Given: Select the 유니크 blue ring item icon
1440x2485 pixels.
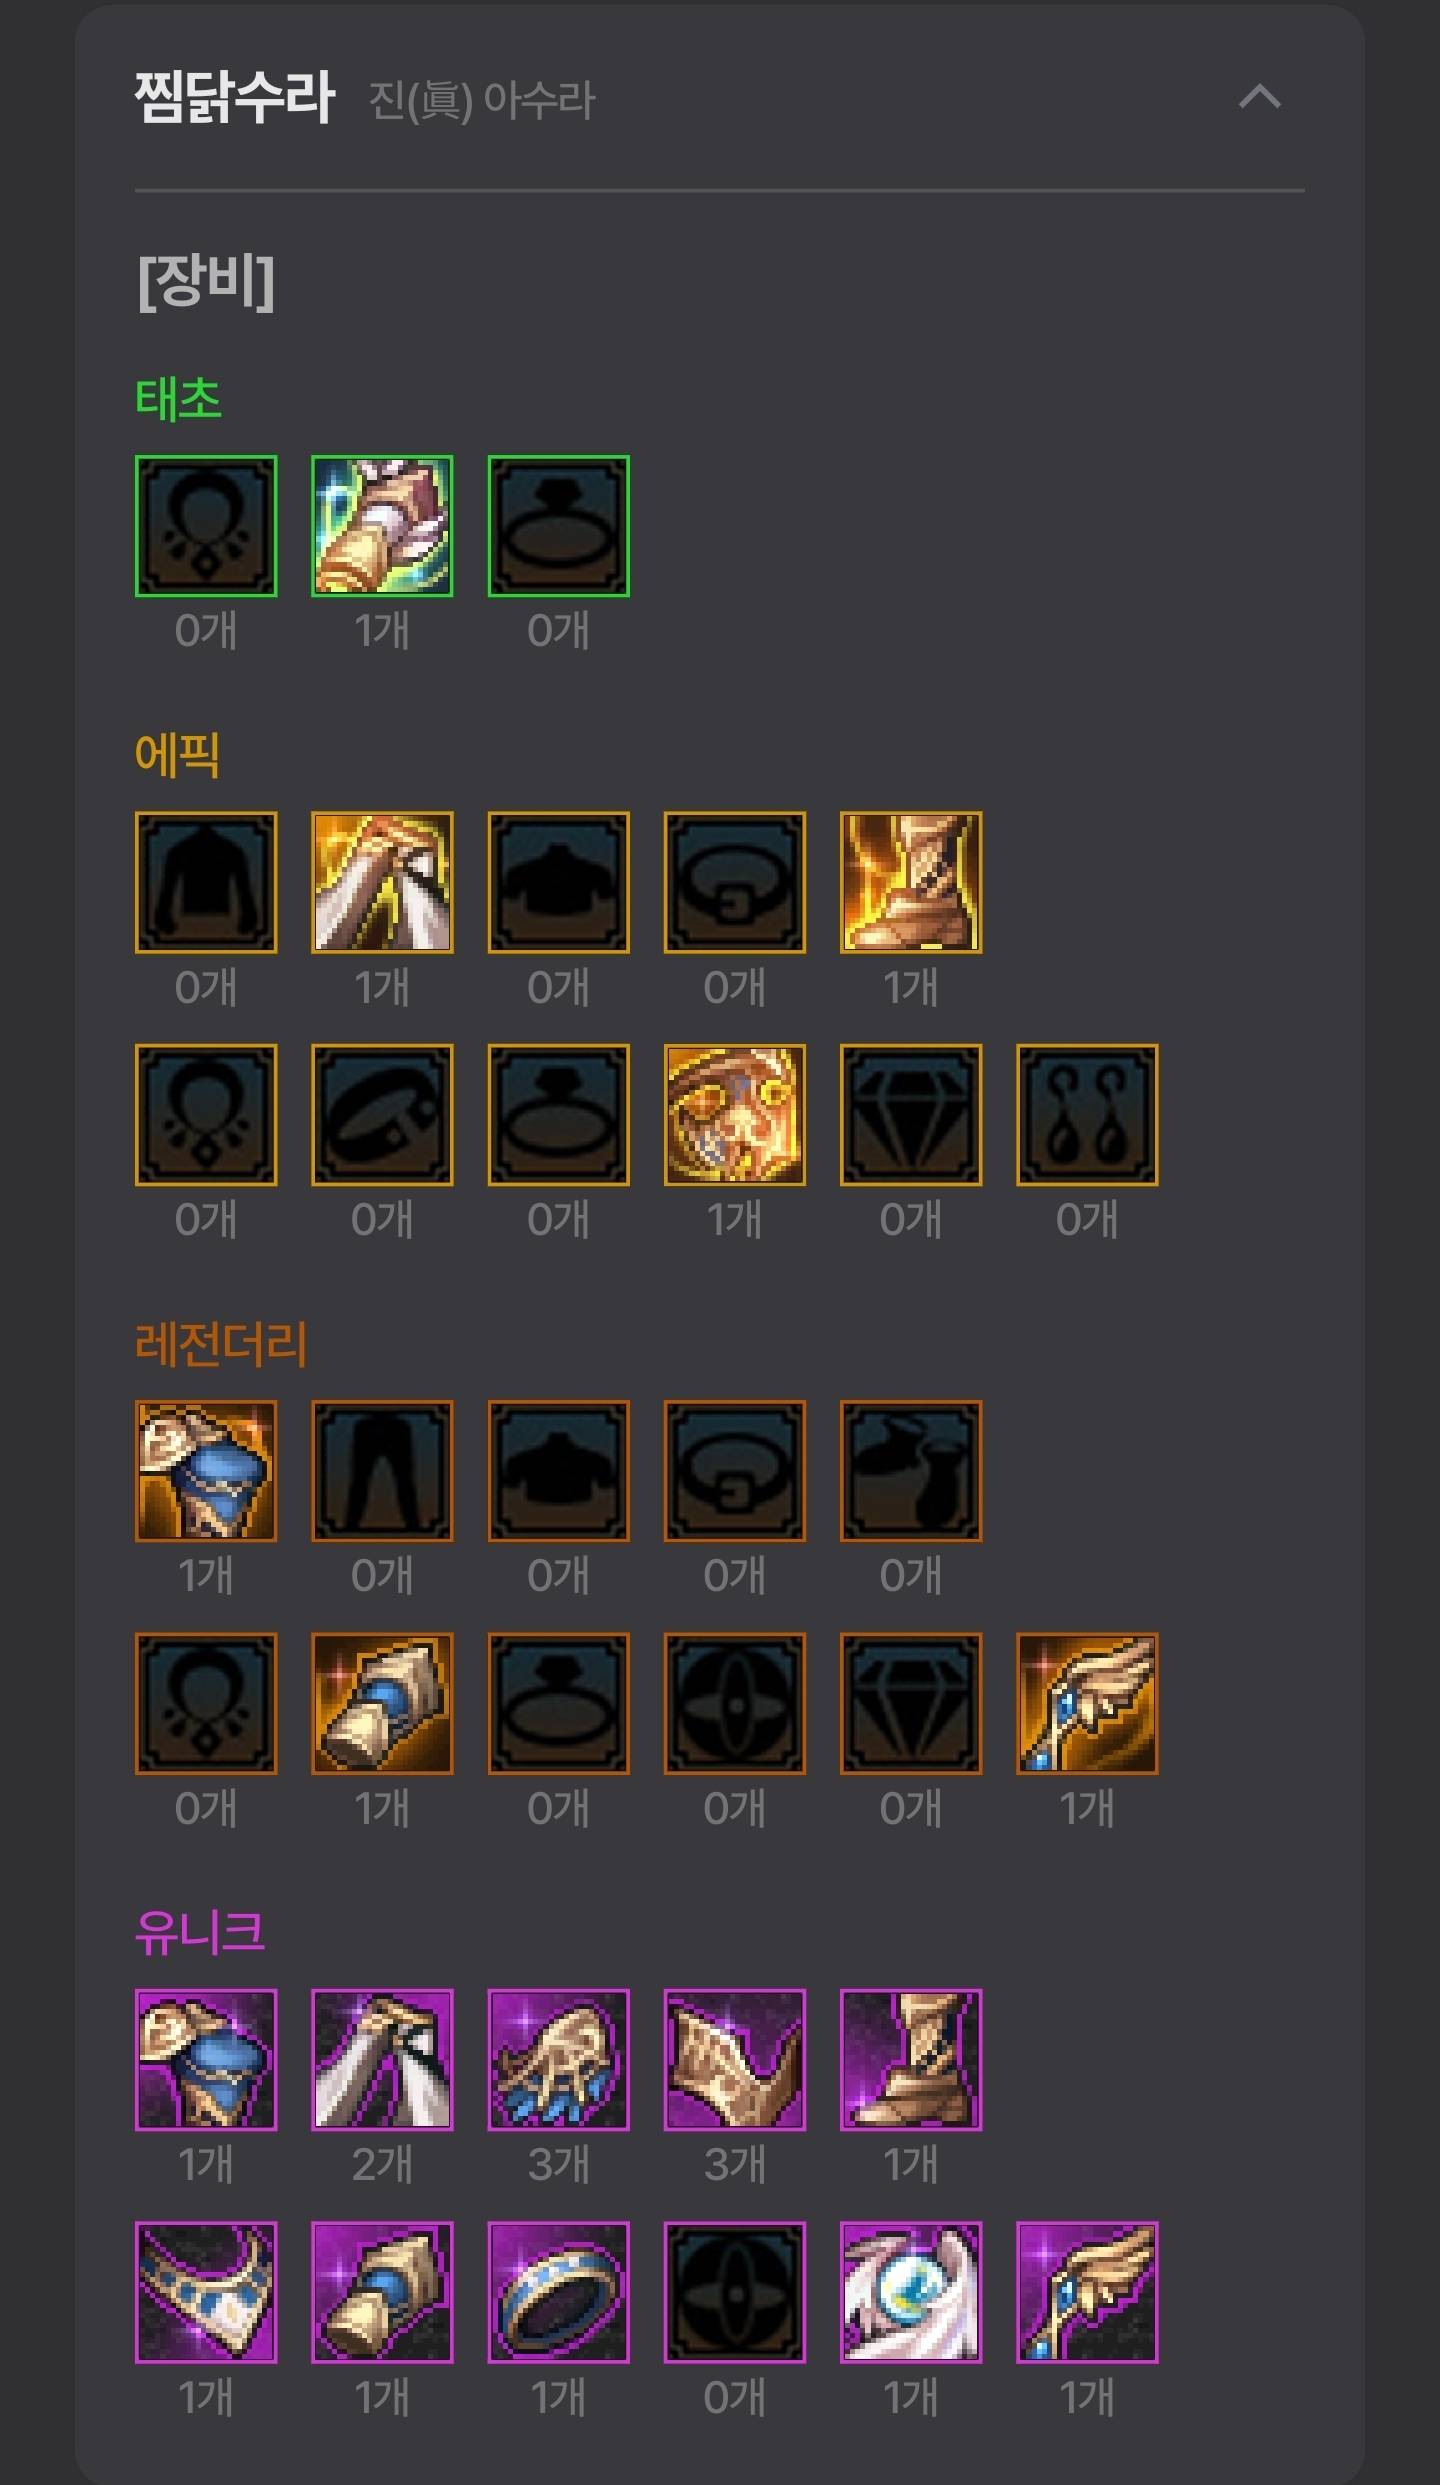Looking at the screenshot, I should pyautogui.click(x=559, y=2293).
